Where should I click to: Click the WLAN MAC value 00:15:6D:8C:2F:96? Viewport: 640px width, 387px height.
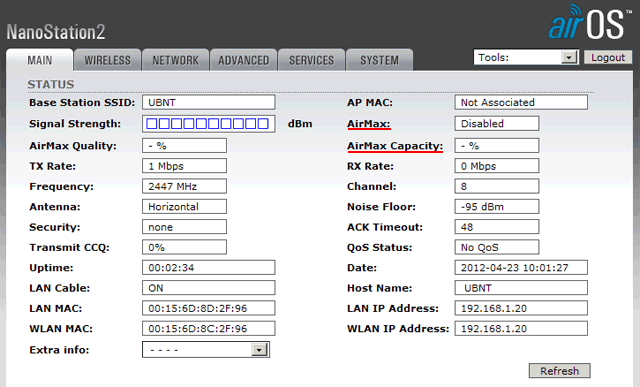click(x=209, y=329)
